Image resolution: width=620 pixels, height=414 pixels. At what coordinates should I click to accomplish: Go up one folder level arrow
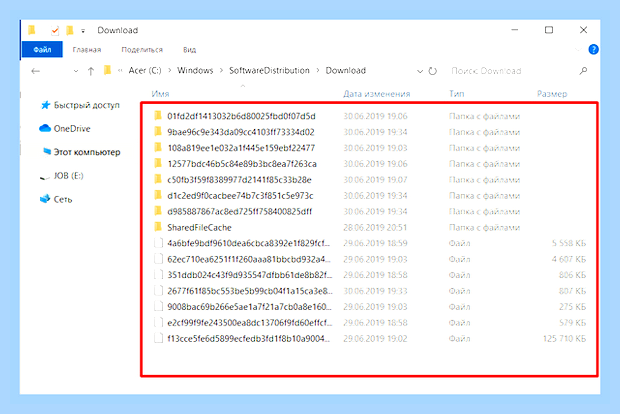tap(91, 71)
